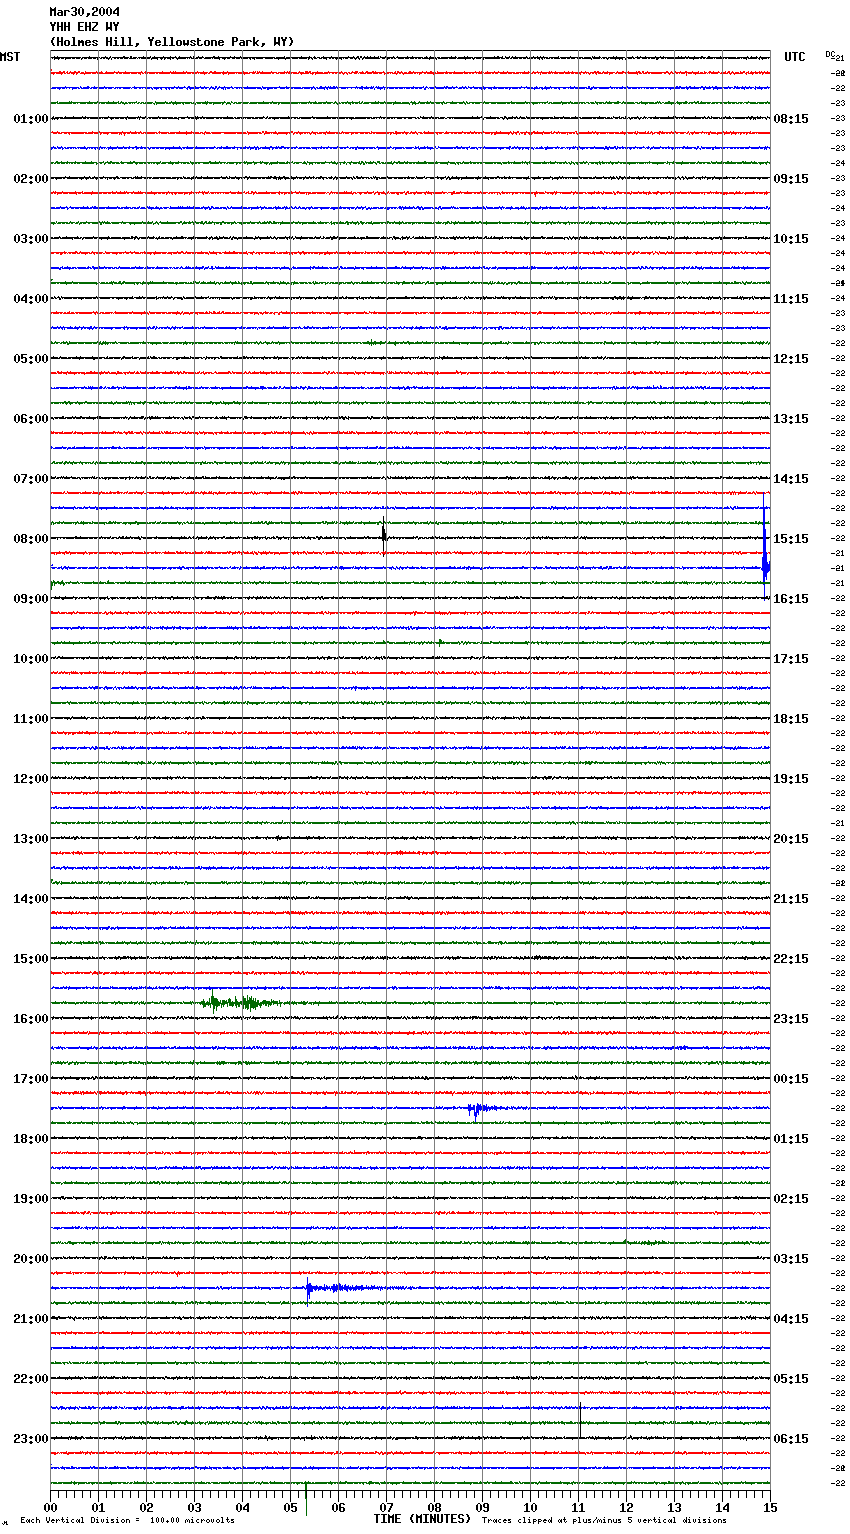Image resolution: width=850 pixels, height=1534 pixels.
Task: Click the '20:00' MST time label
Action: (x=31, y=1259)
